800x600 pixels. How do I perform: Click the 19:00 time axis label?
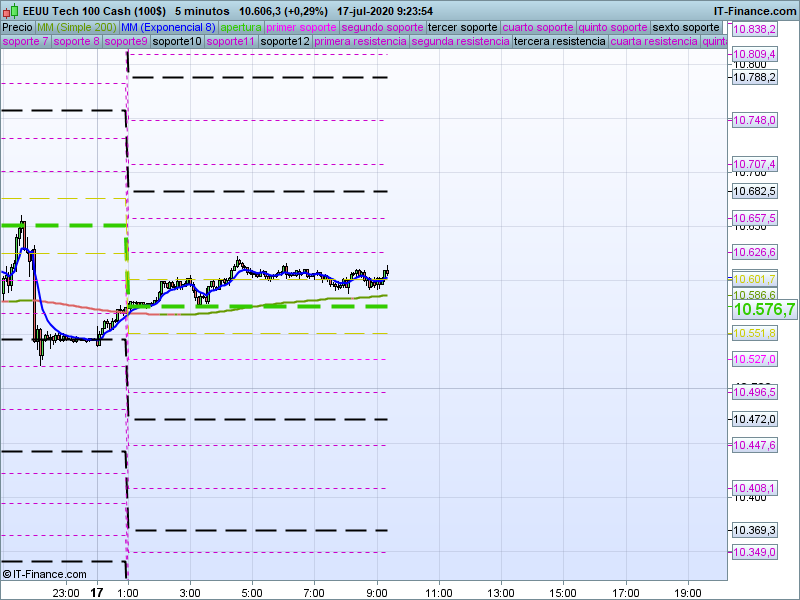(x=688, y=593)
